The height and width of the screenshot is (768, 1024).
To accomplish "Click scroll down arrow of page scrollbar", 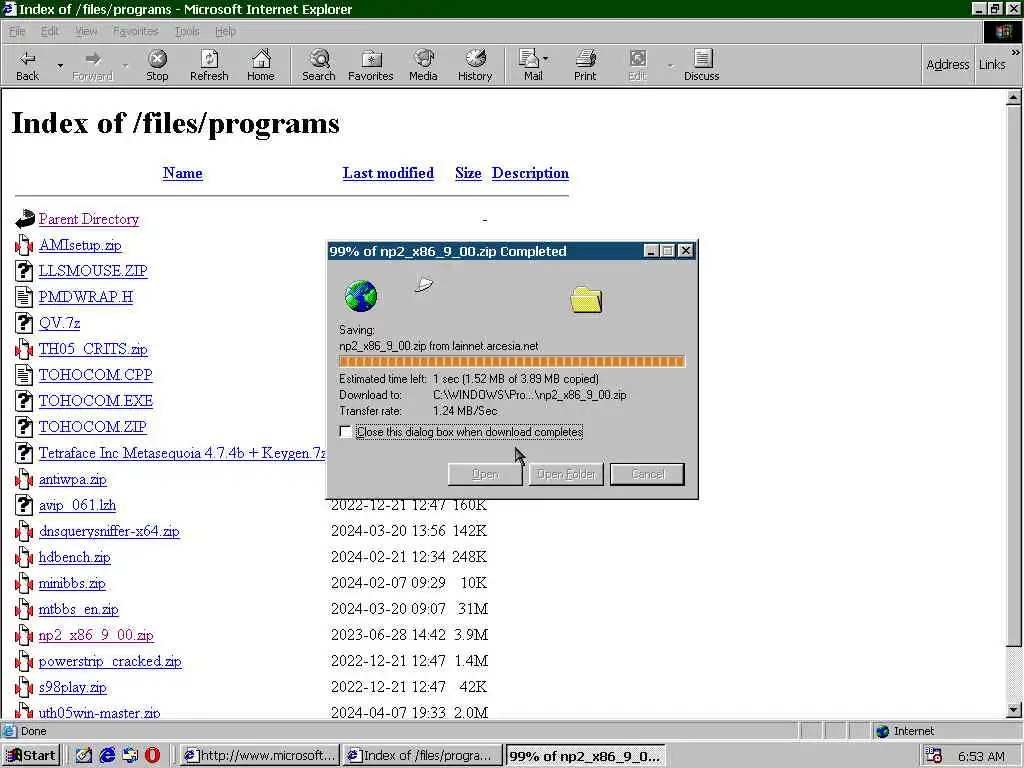I will [x=1013, y=711].
